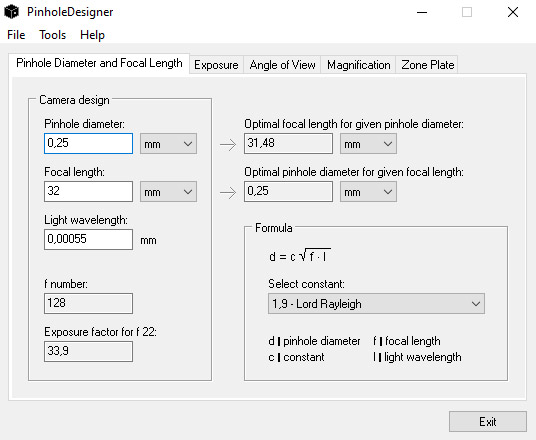Screen dimensions: 536x440
Task: Open the Optimal focal length unit dropdown
Action: tap(368, 144)
